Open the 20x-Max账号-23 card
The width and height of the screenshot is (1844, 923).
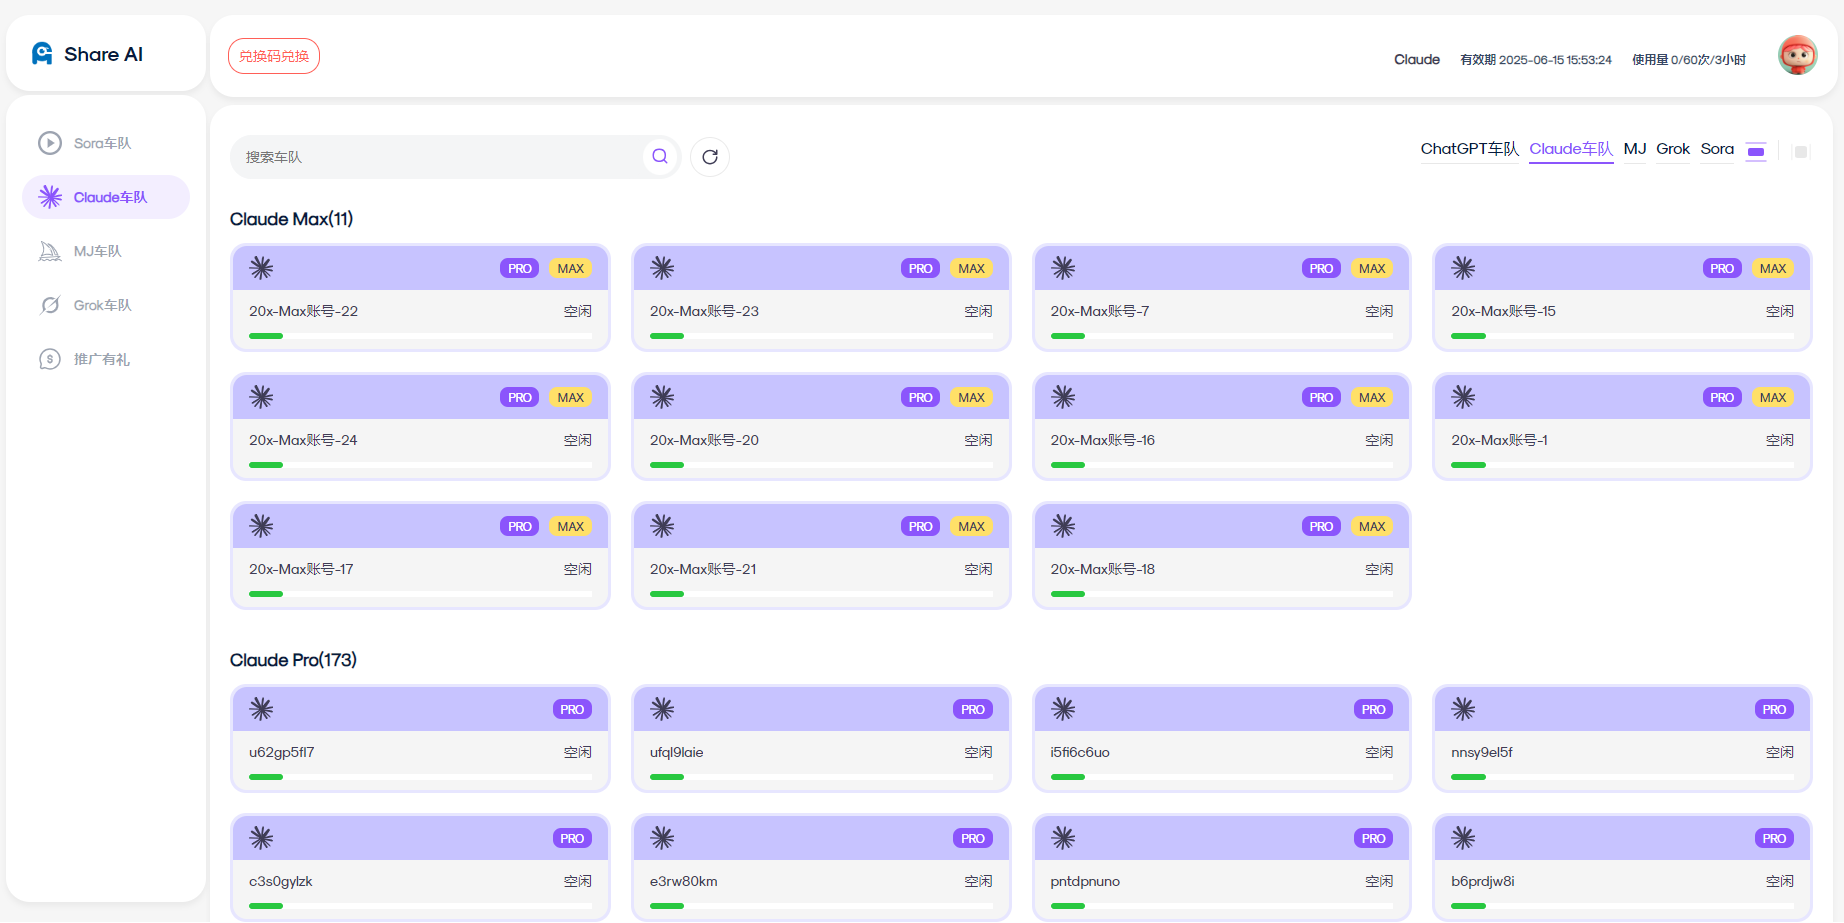tap(821, 298)
